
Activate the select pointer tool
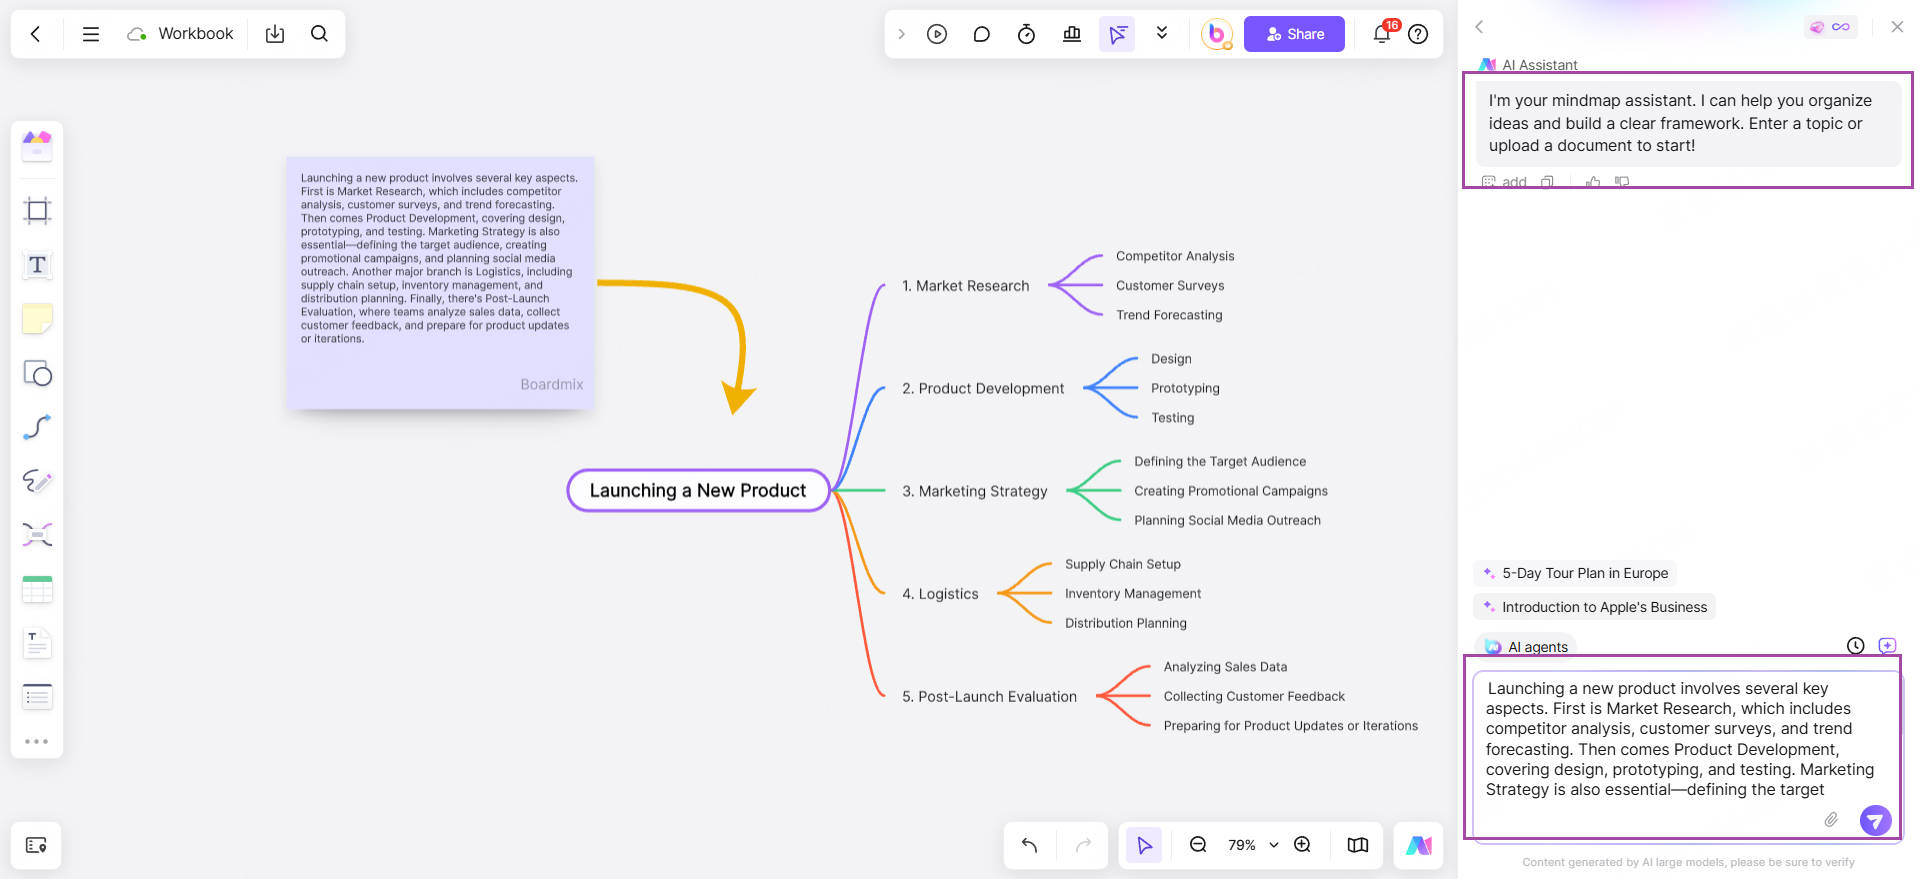1144,846
